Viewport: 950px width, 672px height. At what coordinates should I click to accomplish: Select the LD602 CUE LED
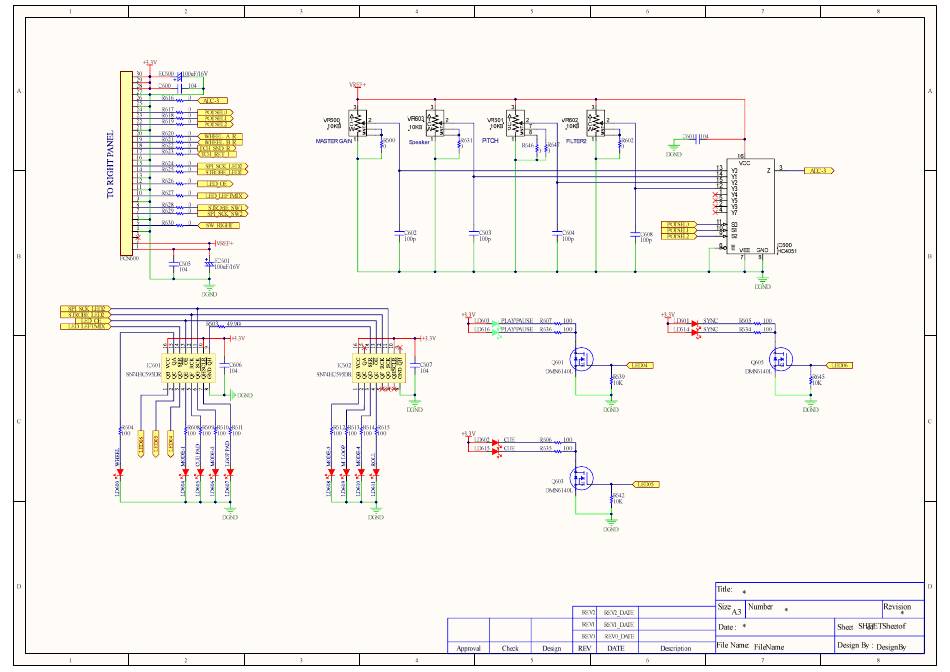(495, 442)
